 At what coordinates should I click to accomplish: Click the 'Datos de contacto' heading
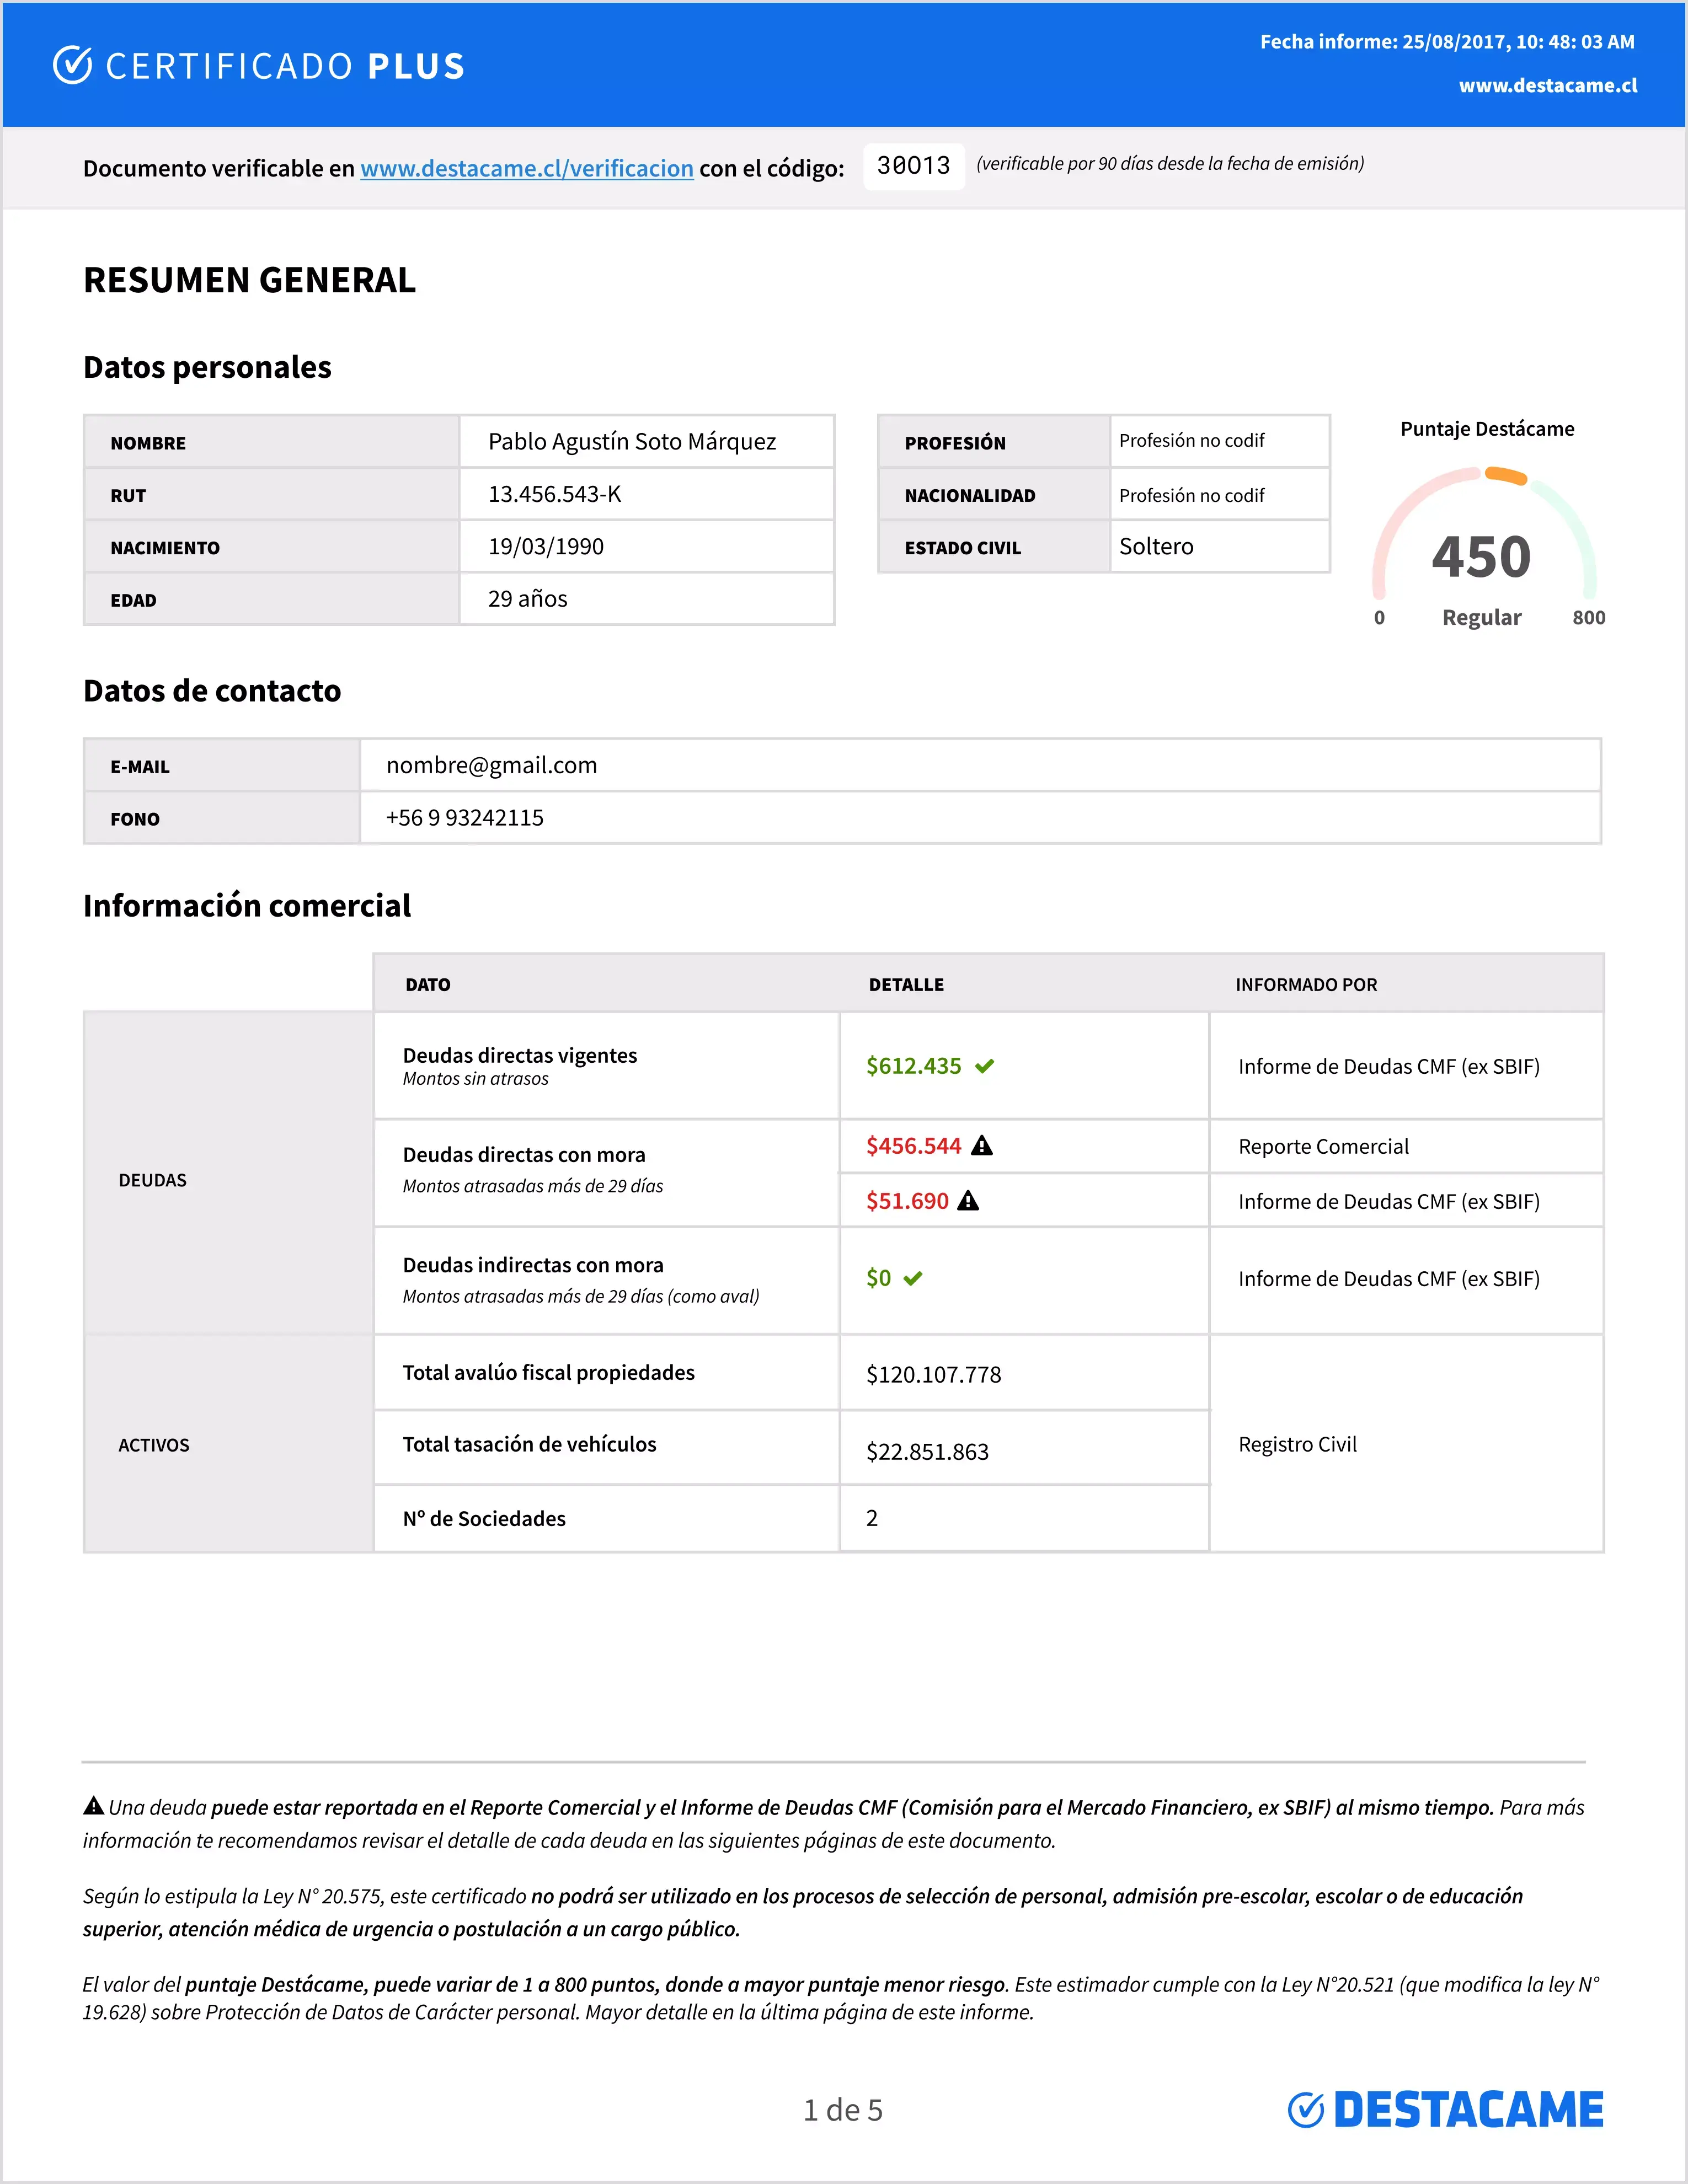(x=212, y=691)
